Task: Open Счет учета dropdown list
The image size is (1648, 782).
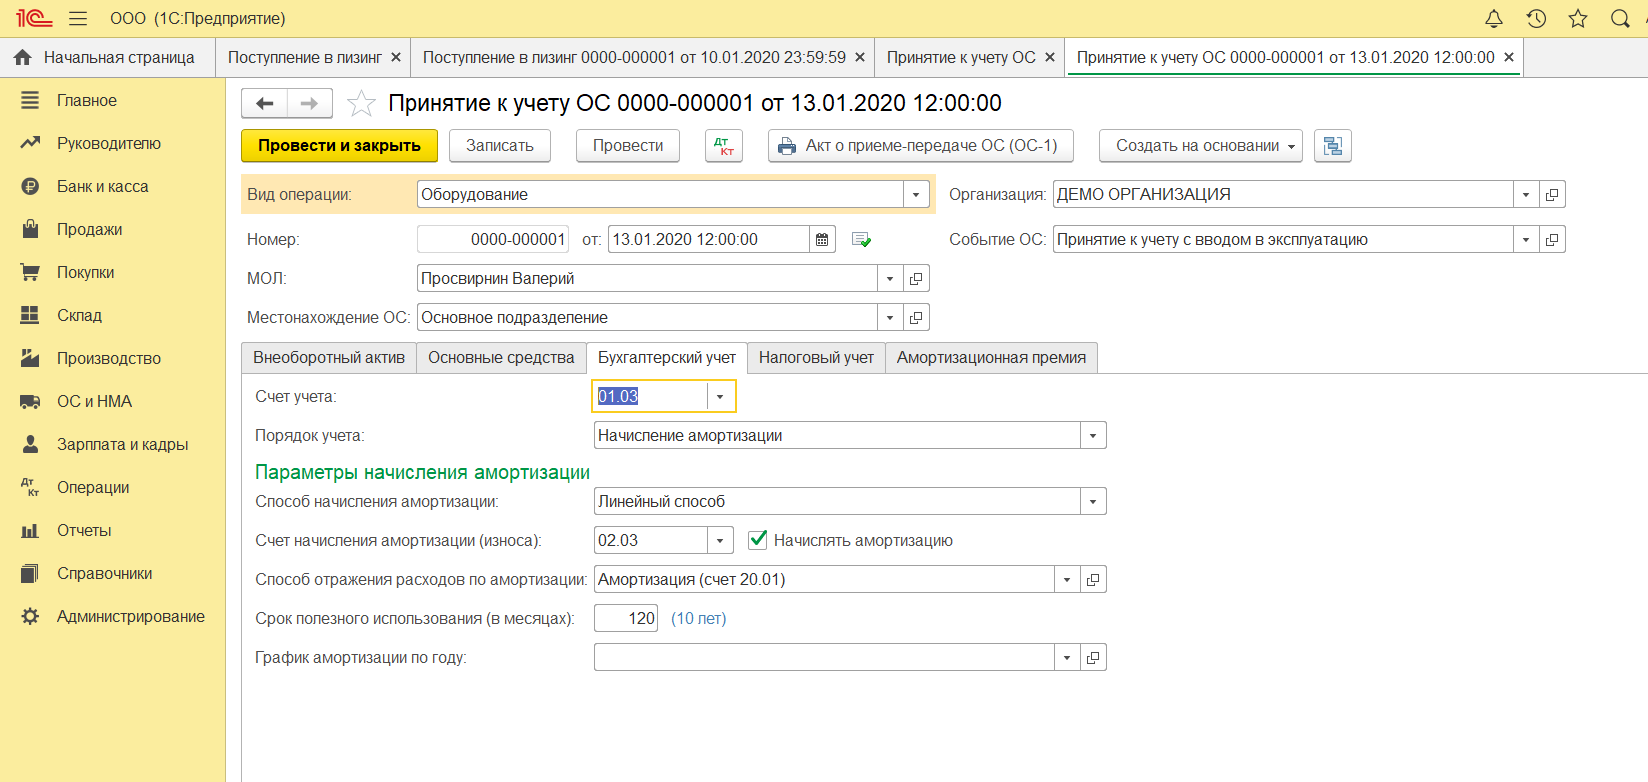Action: 720,397
